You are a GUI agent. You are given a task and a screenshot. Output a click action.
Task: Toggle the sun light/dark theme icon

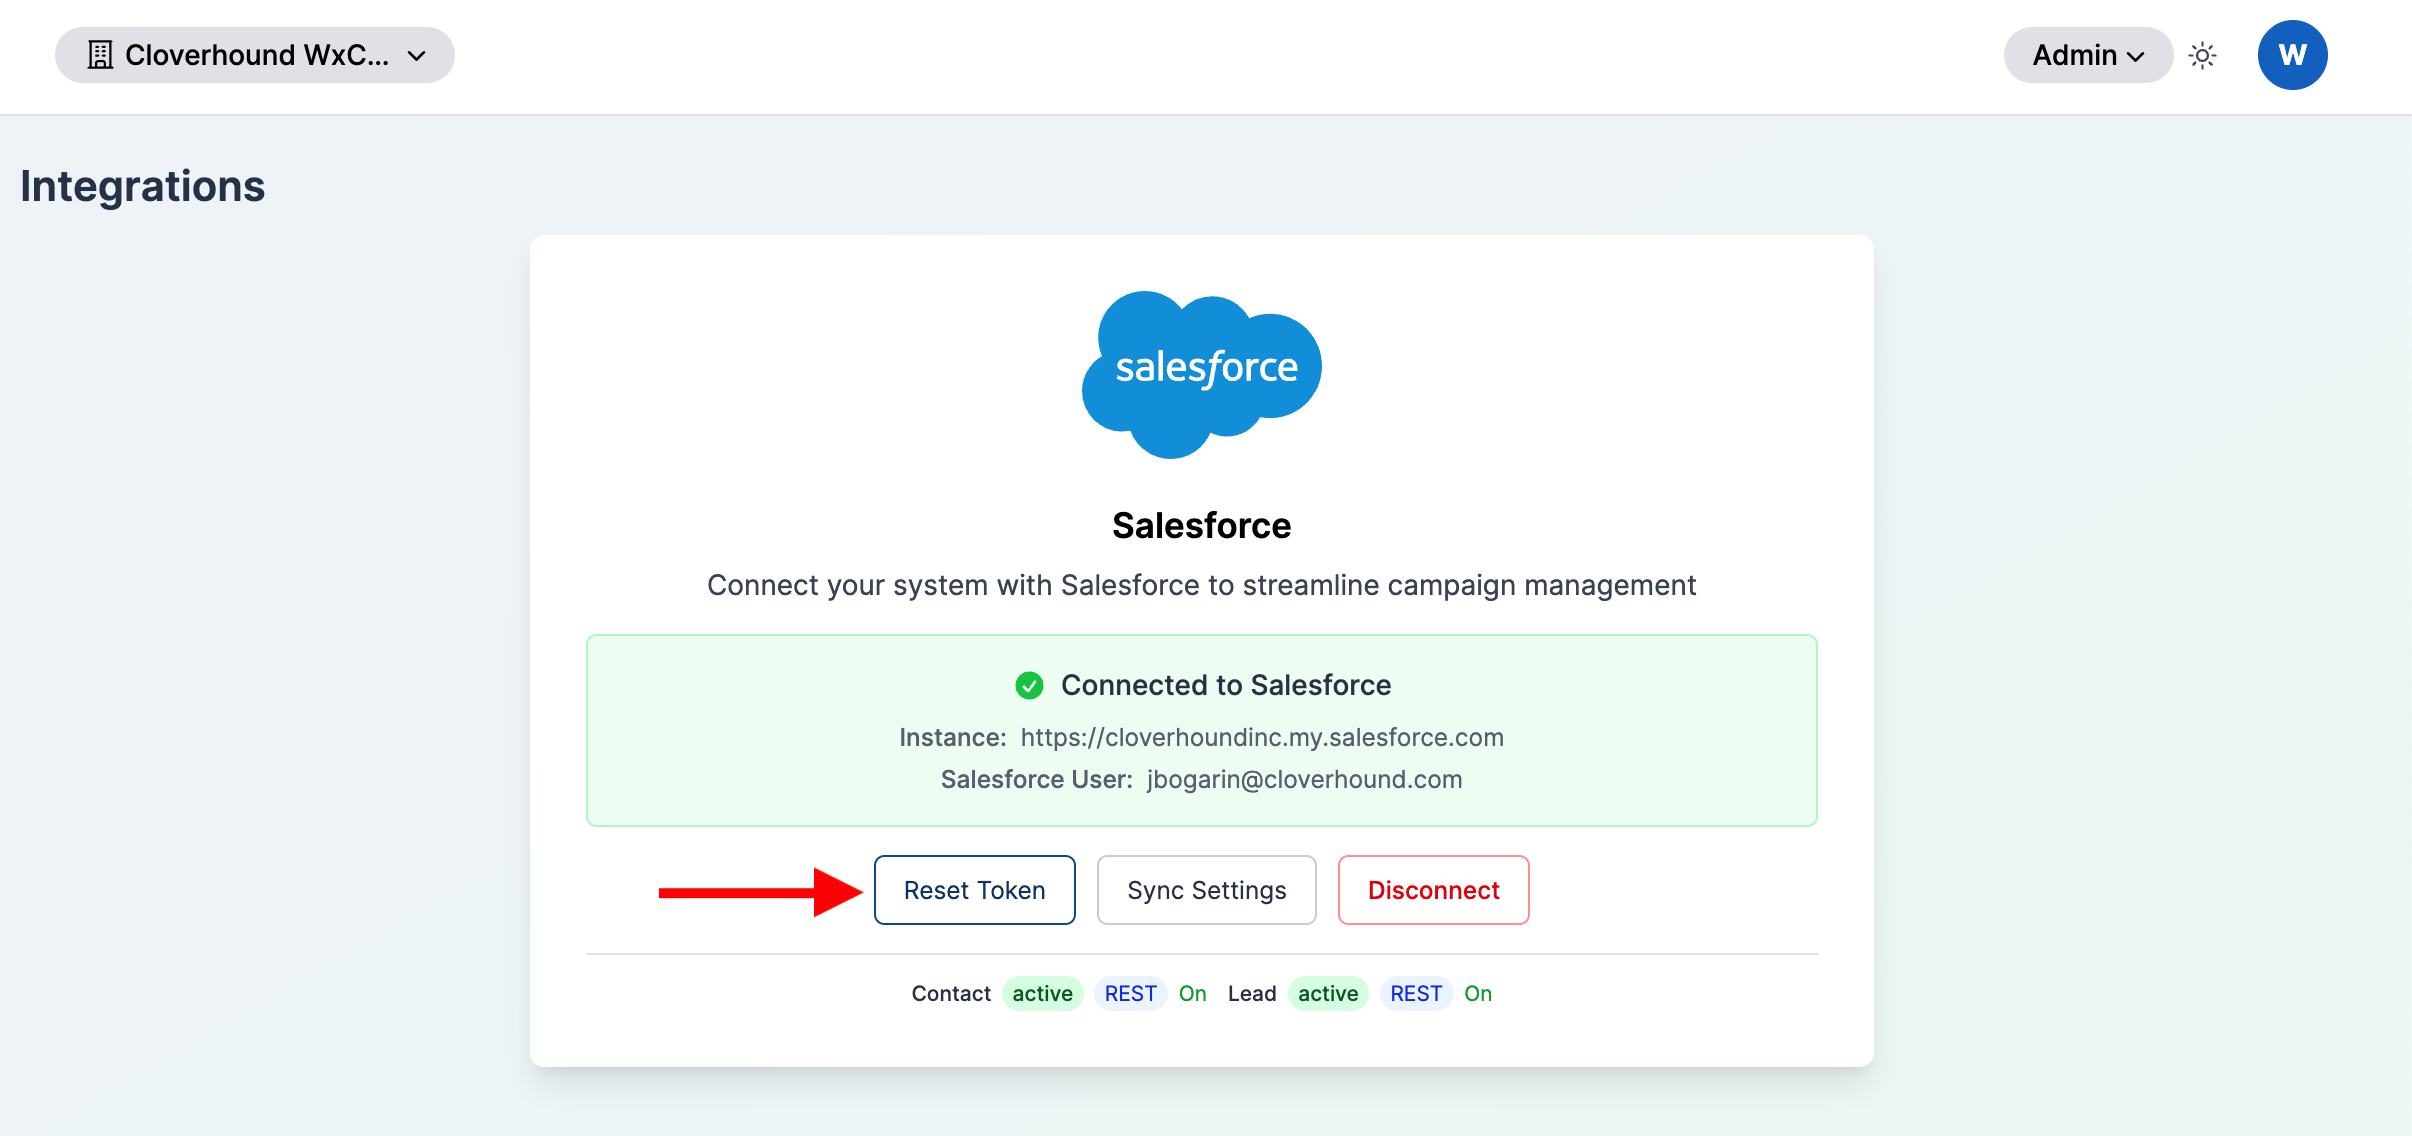(2202, 55)
